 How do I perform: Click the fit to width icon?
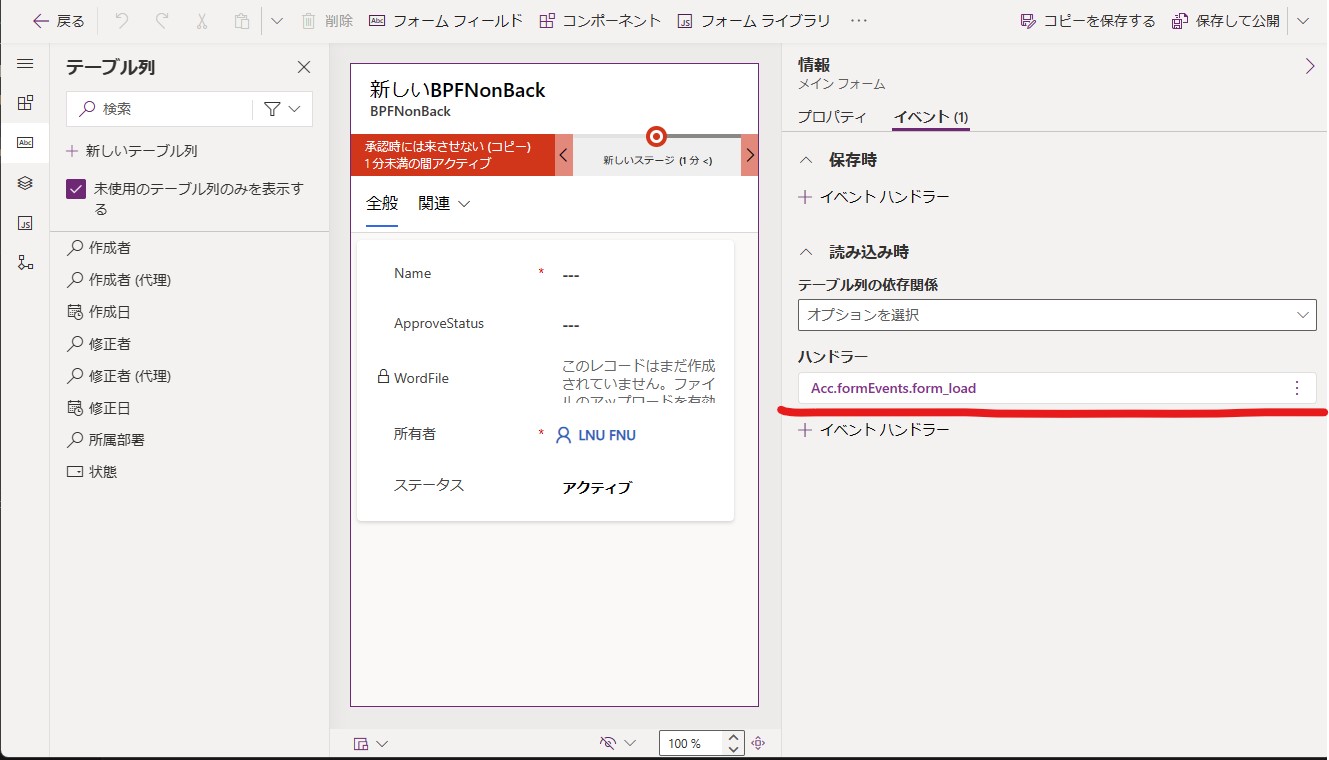pos(758,743)
